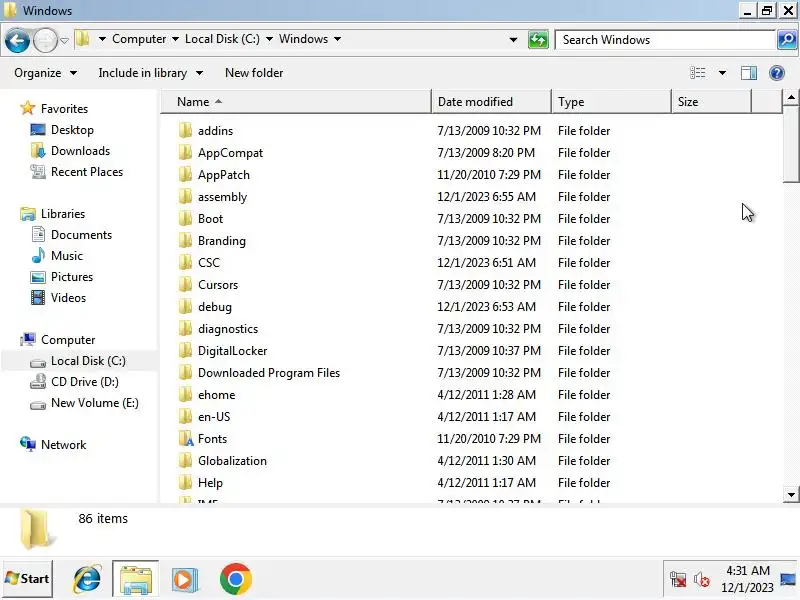The width and height of the screenshot is (800, 600).
Task: Sort by the Name column header
Action: [x=296, y=102]
